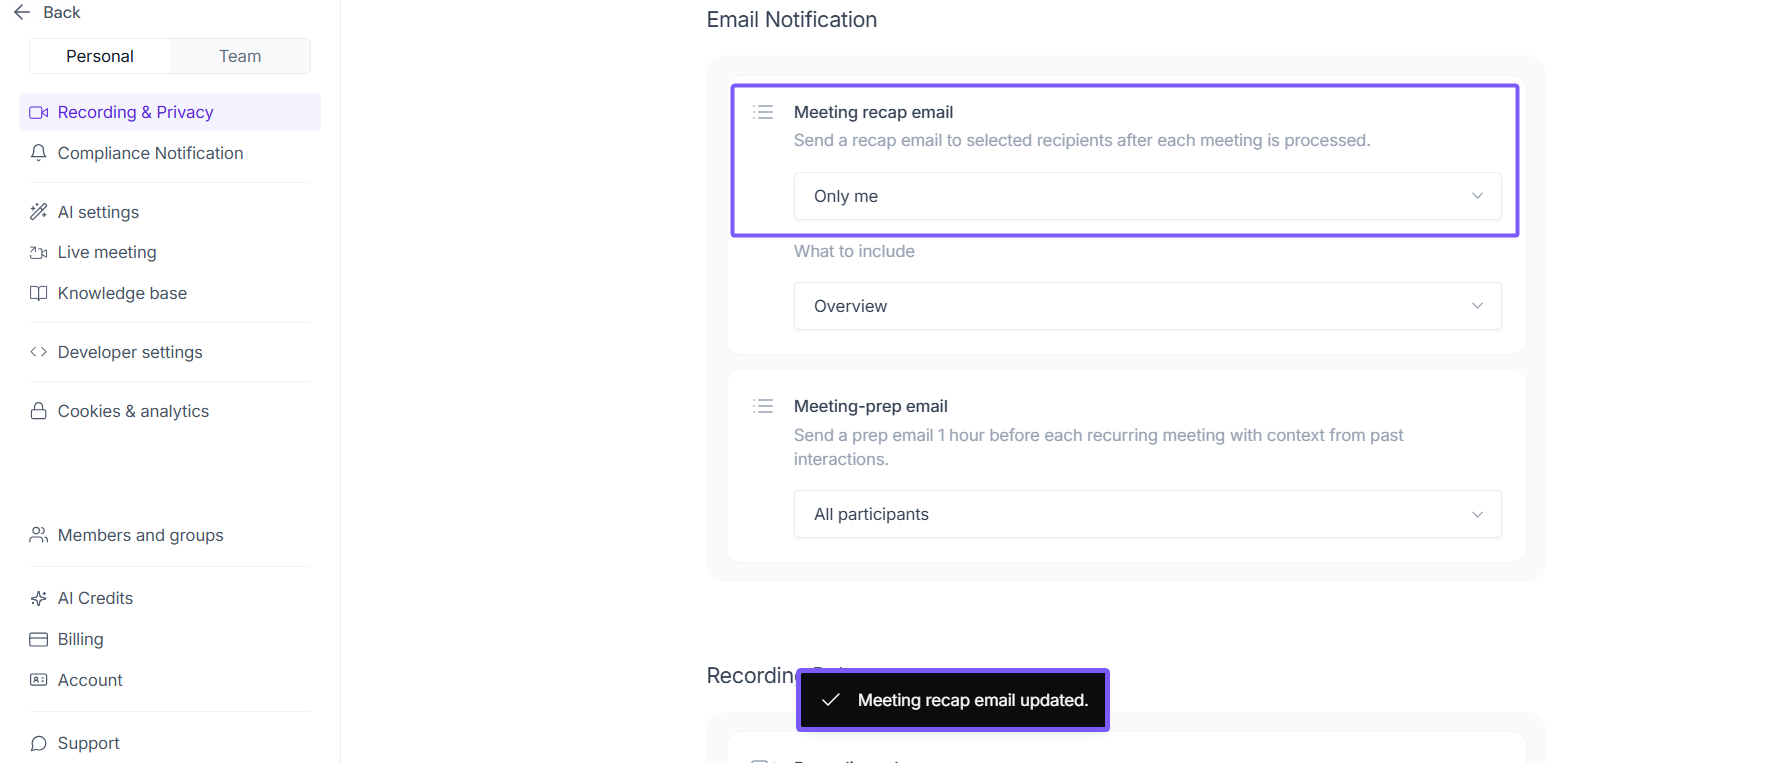The image size is (1780, 763).
Task: Go to Account settings
Action: click(x=90, y=680)
